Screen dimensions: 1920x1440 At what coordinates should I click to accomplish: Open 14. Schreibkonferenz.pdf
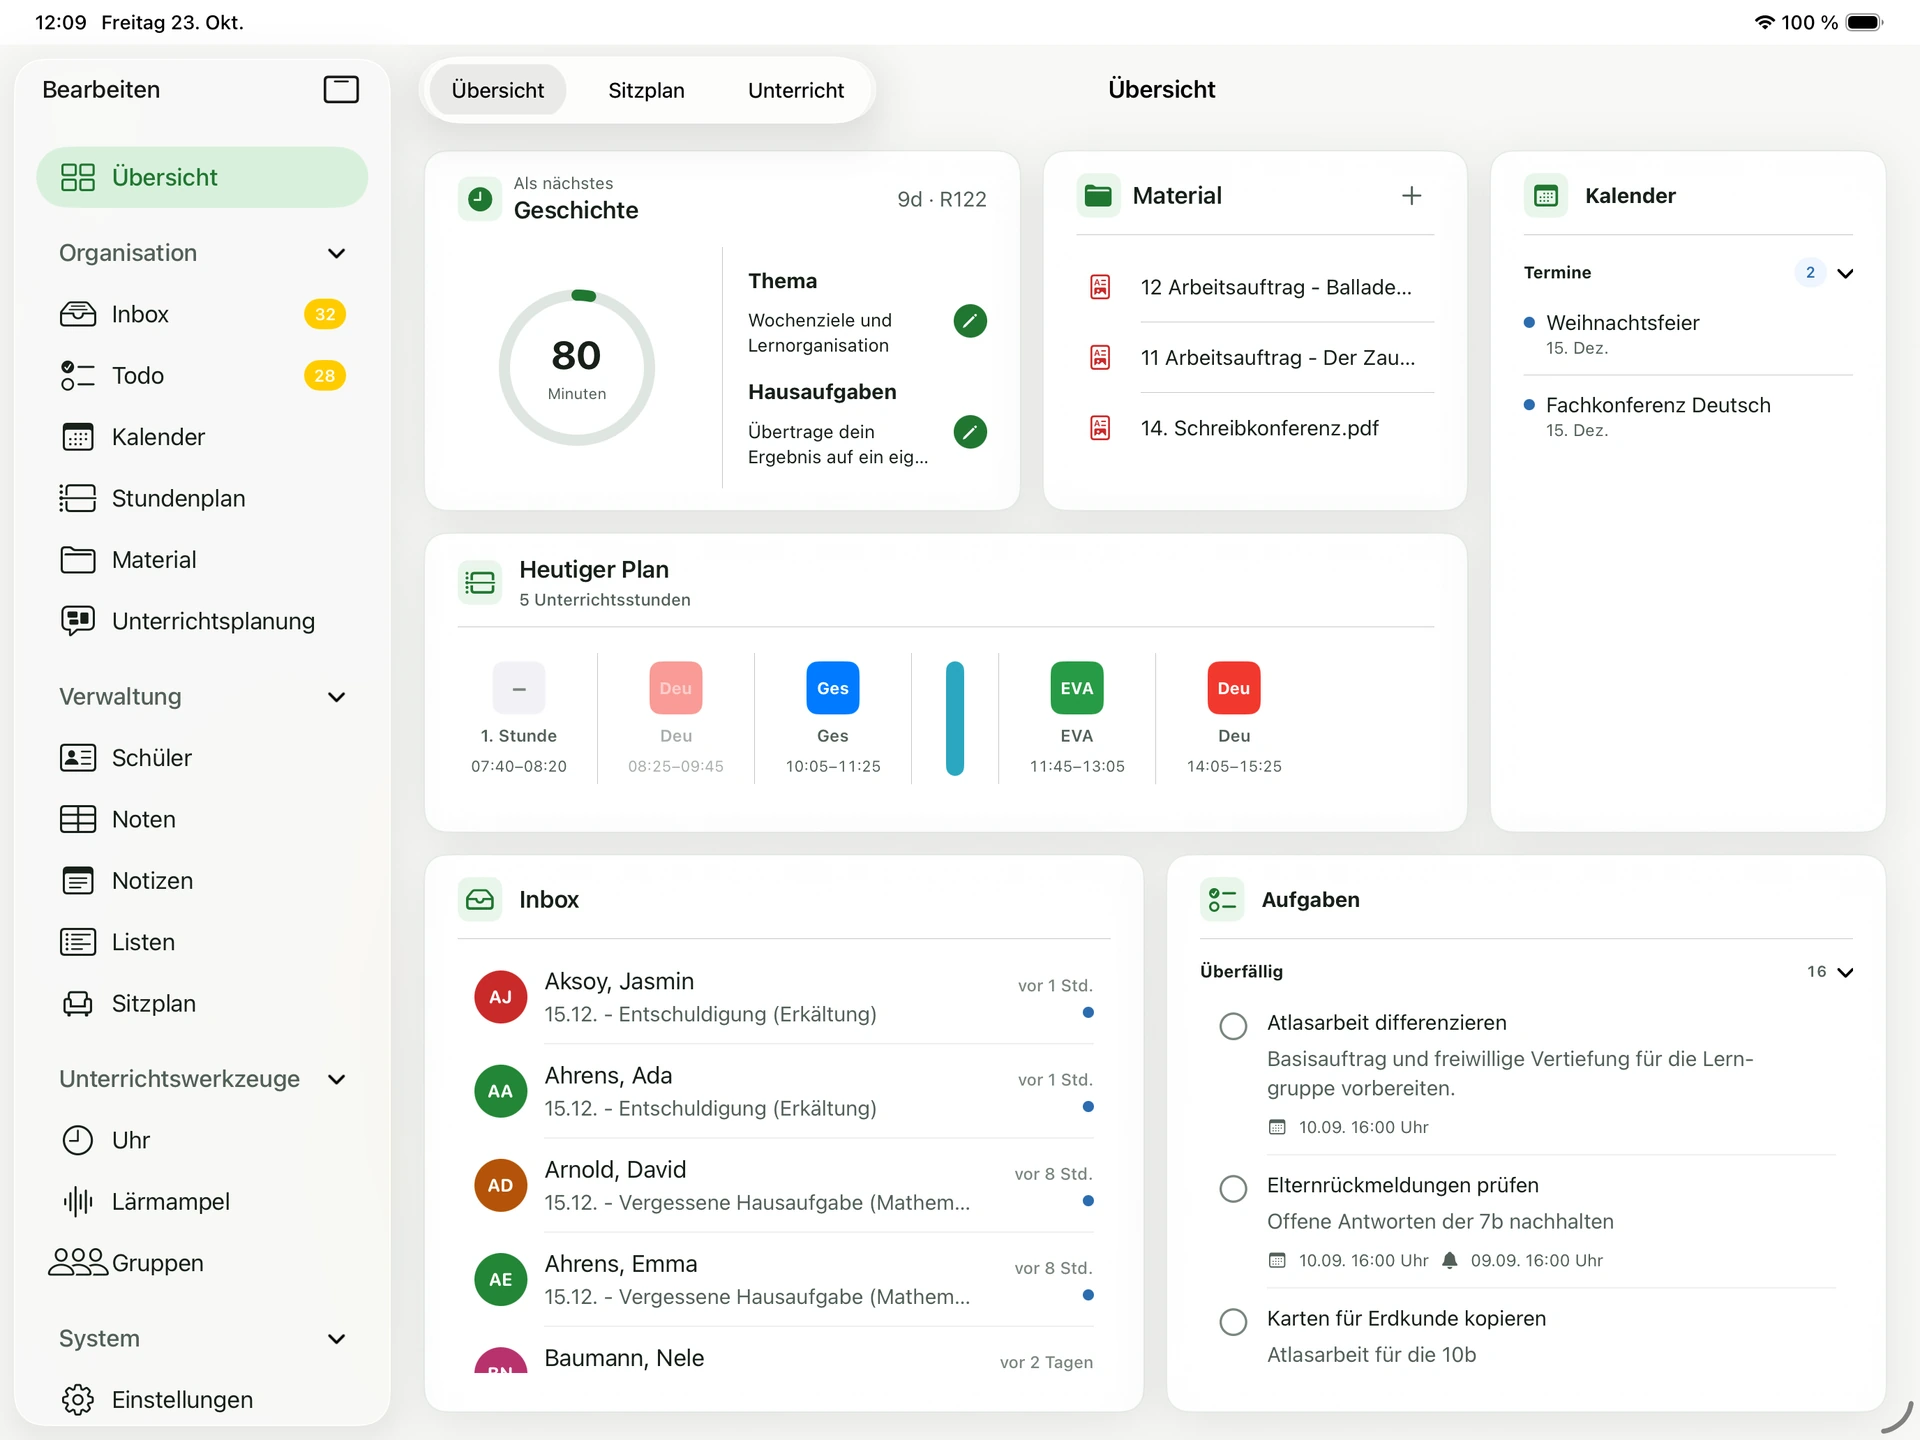tap(1256, 428)
